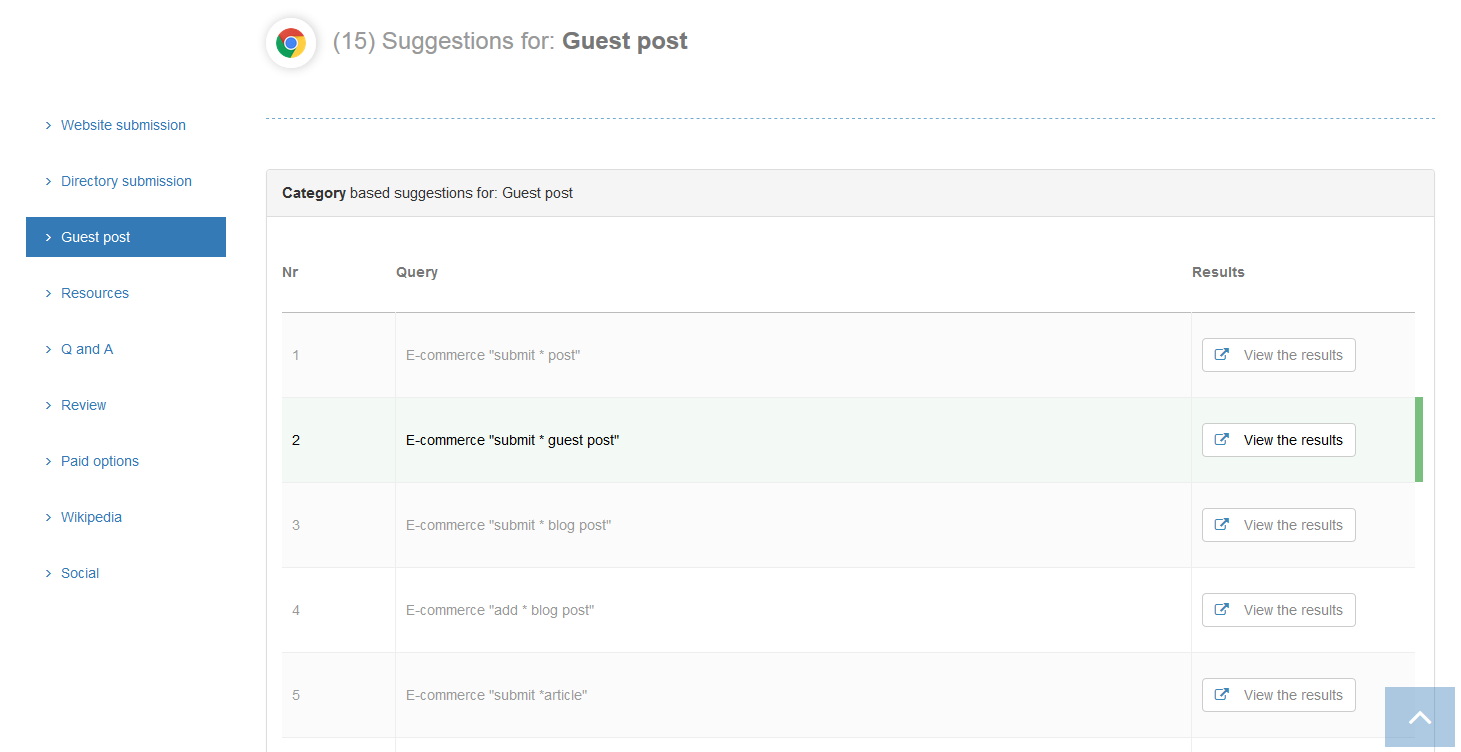Click the Chrome browser logo icon
The width and height of the screenshot is (1461, 752).
coord(290,42)
